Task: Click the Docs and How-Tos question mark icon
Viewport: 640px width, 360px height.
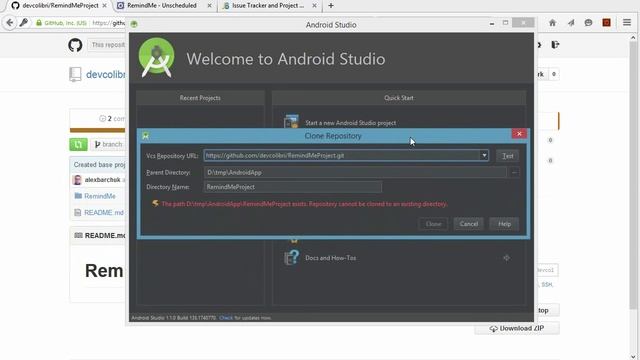Action: point(291,258)
